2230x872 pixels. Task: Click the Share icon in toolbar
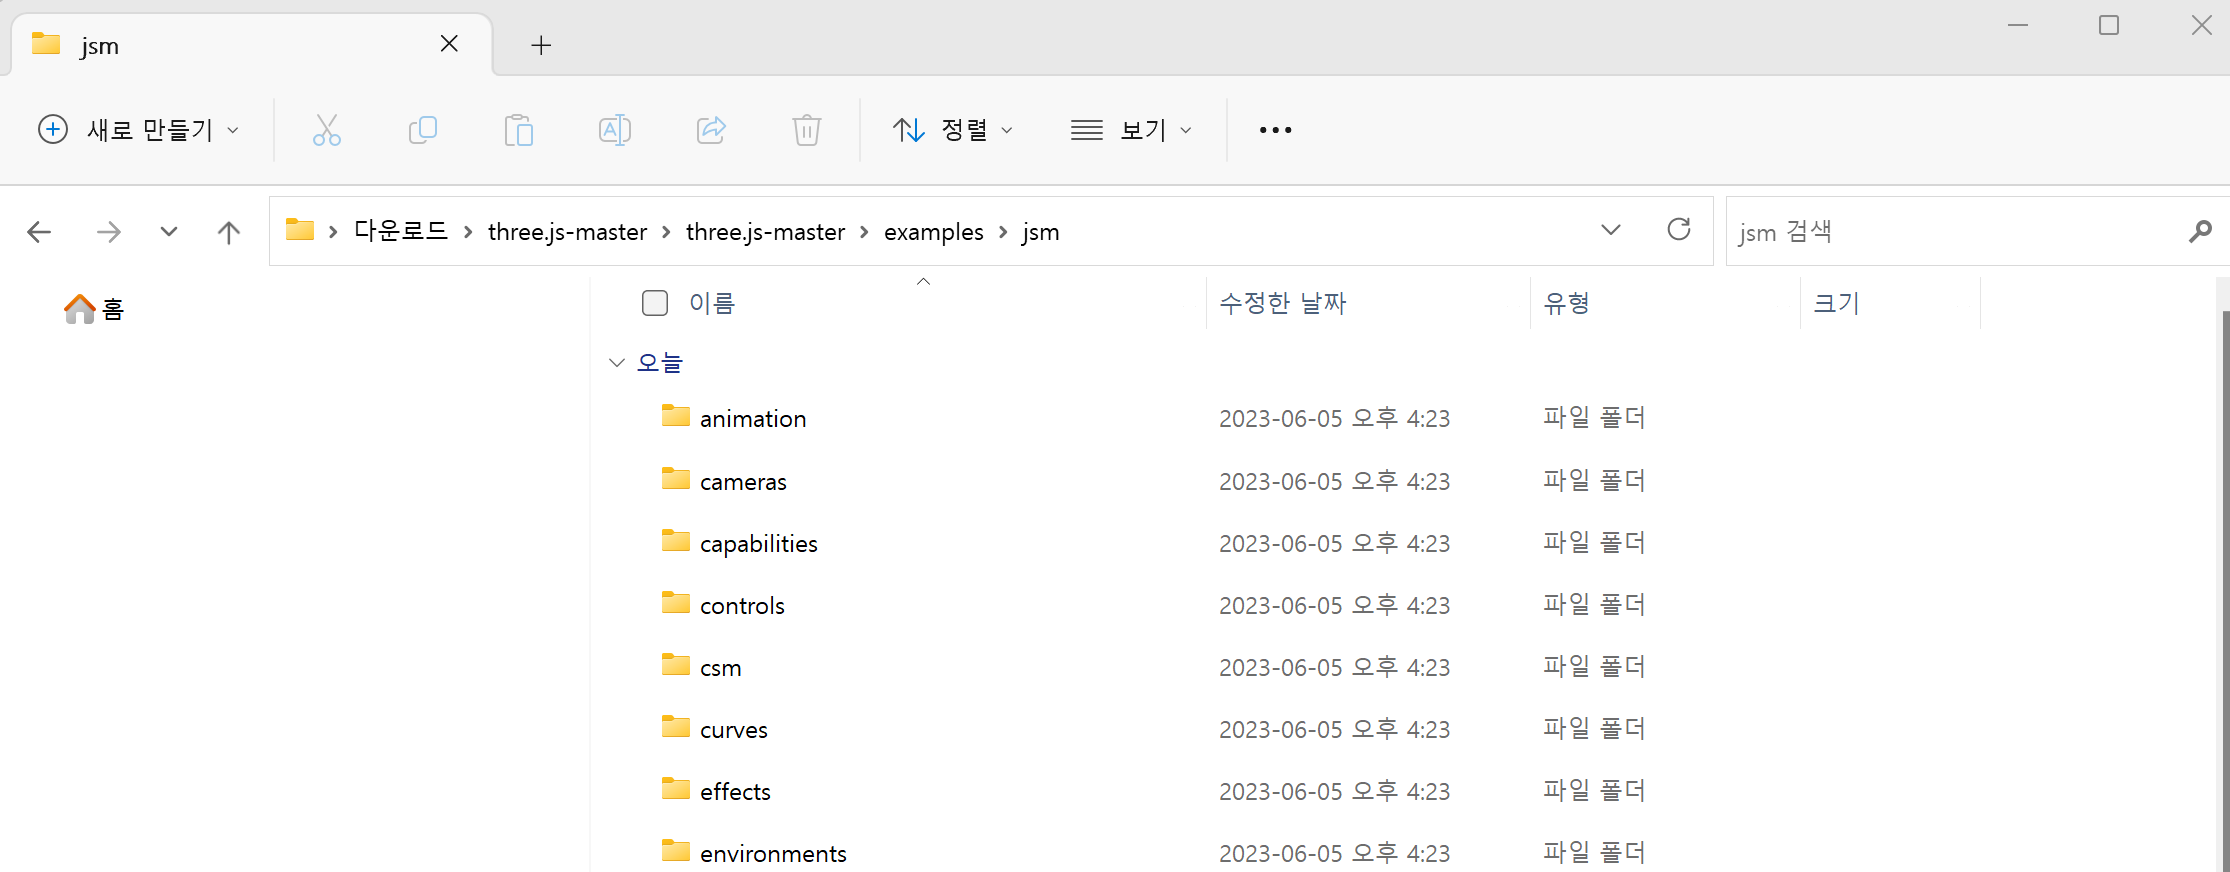[711, 130]
